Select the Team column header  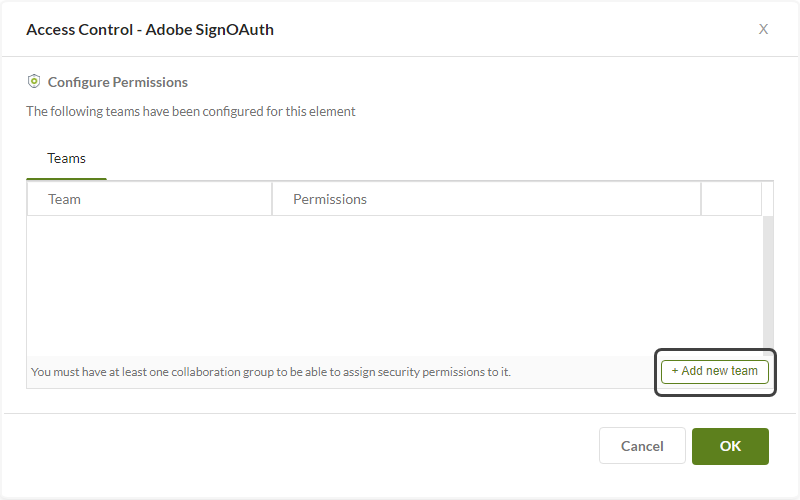click(65, 199)
